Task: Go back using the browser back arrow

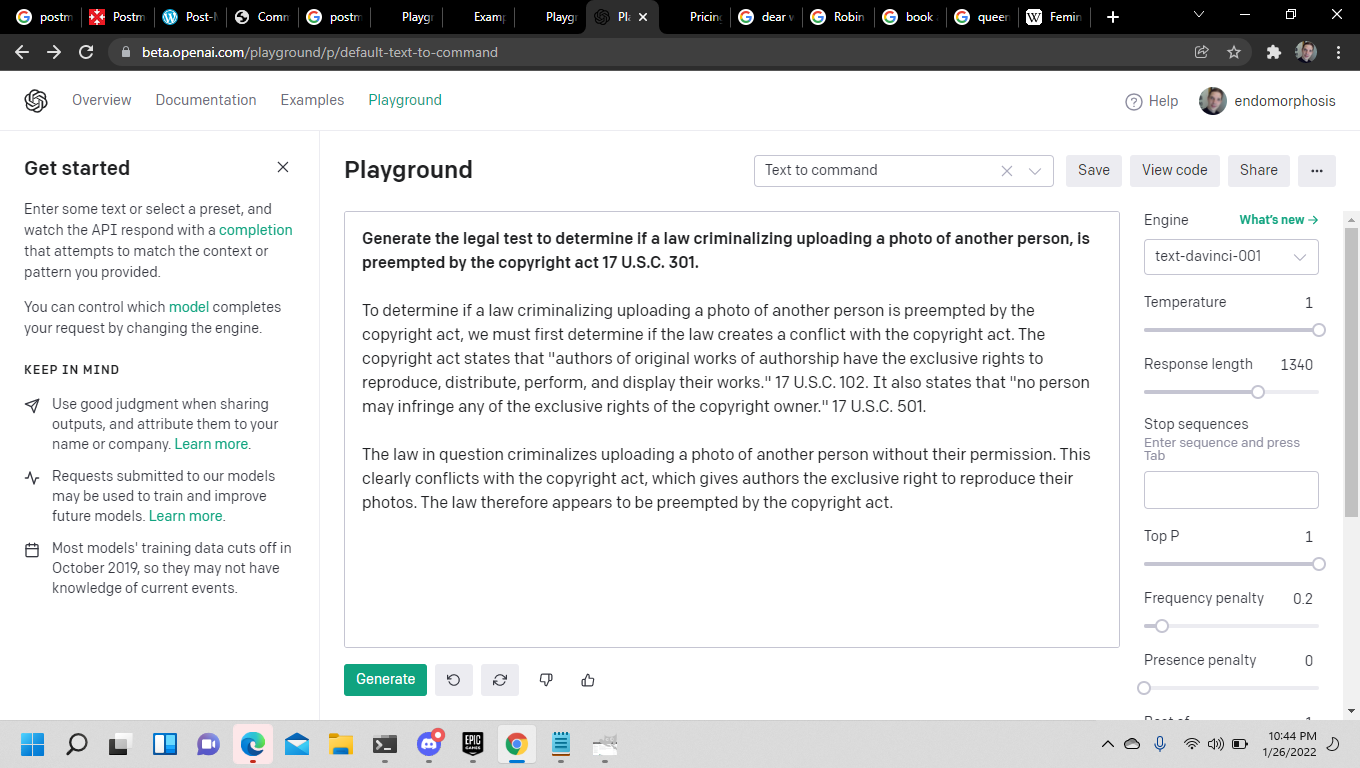Action: [22, 52]
